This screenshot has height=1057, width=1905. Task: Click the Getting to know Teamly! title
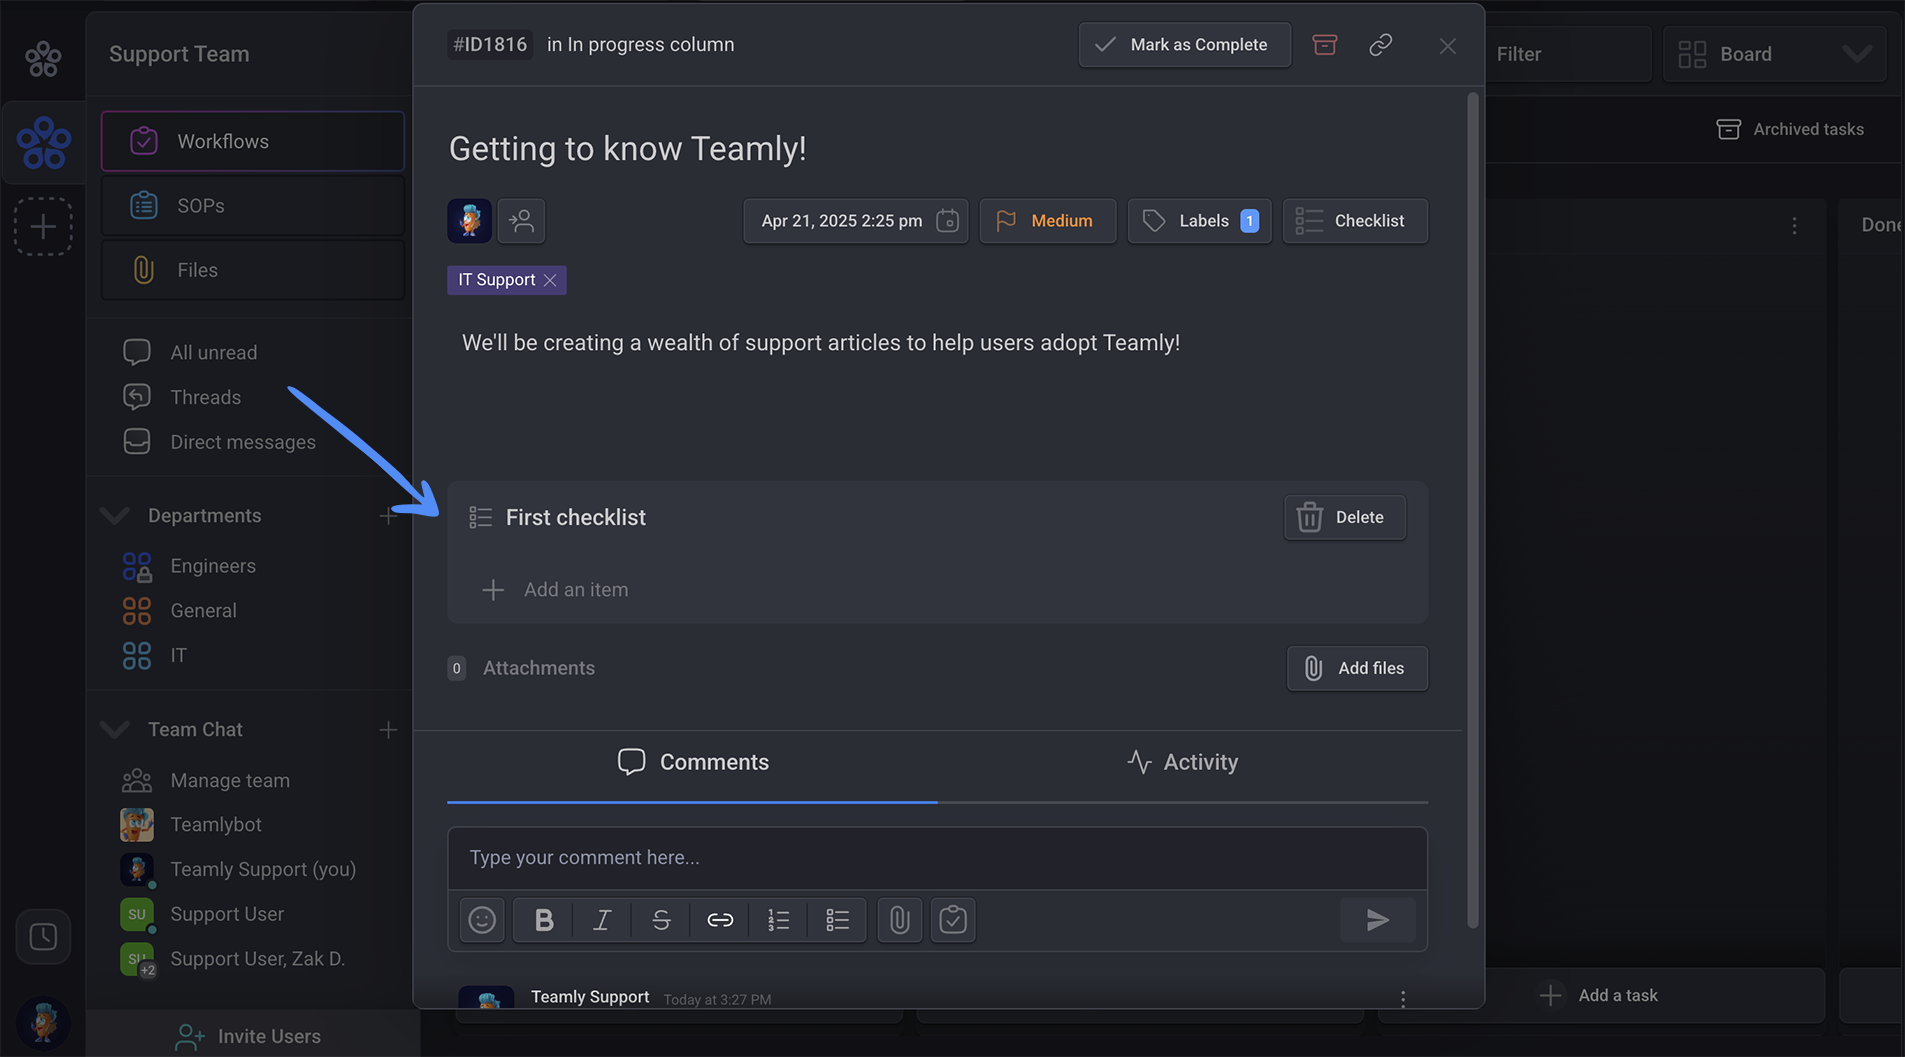pos(627,149)
